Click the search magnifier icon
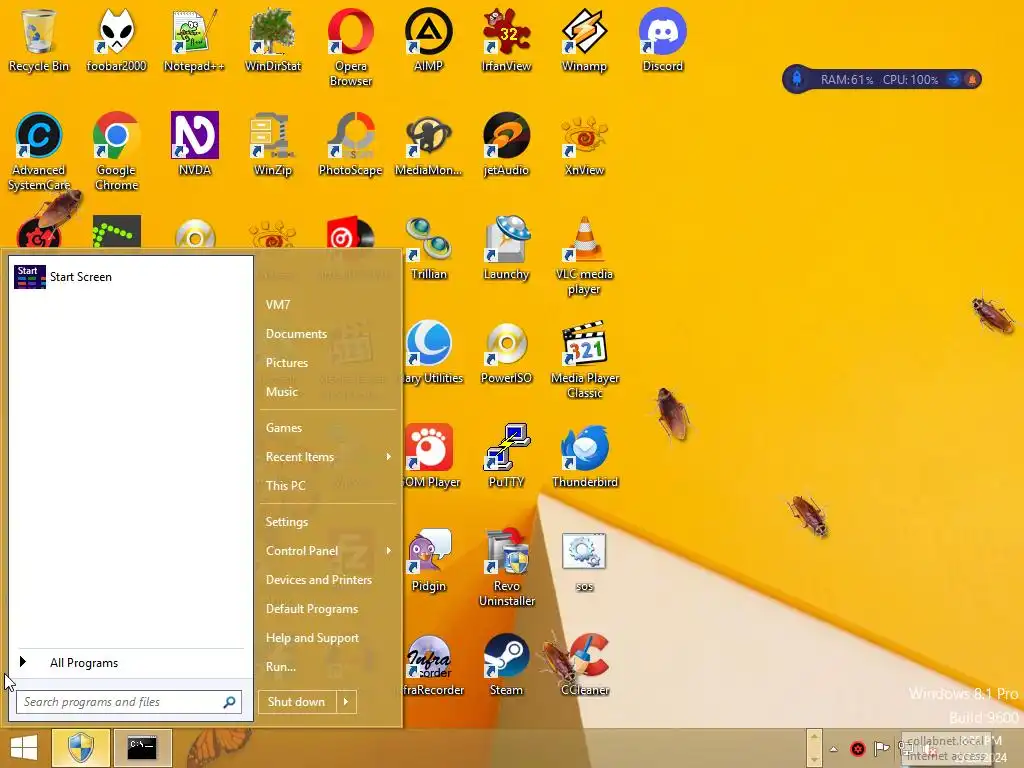This screenshot has height=768, width=1024. point(229,702)
